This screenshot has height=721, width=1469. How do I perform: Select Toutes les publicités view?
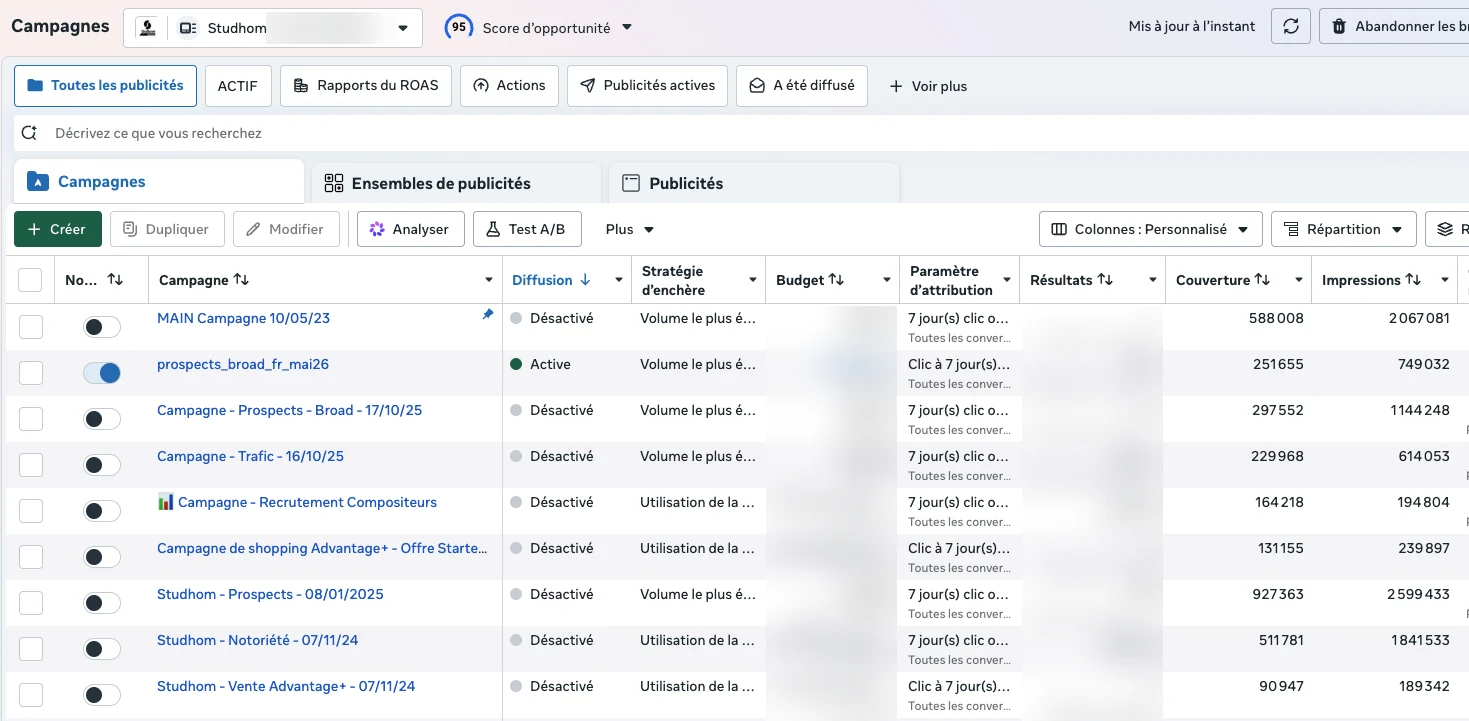(105, 86)
